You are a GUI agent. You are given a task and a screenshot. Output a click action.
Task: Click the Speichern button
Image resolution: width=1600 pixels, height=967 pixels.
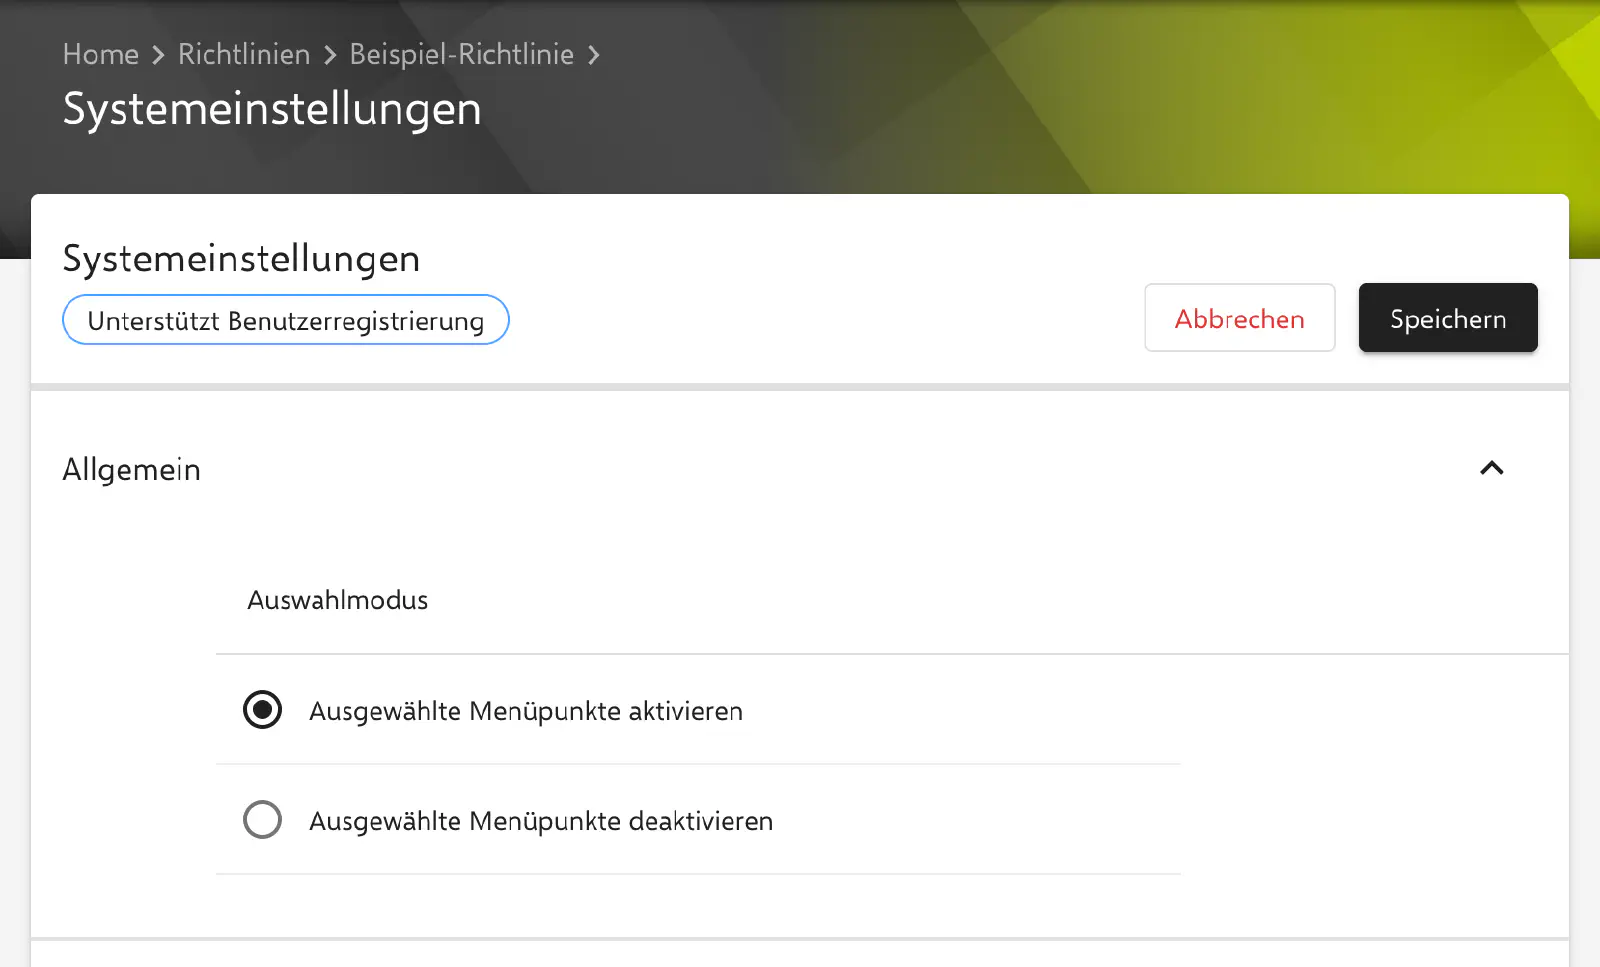[1447, 318]
